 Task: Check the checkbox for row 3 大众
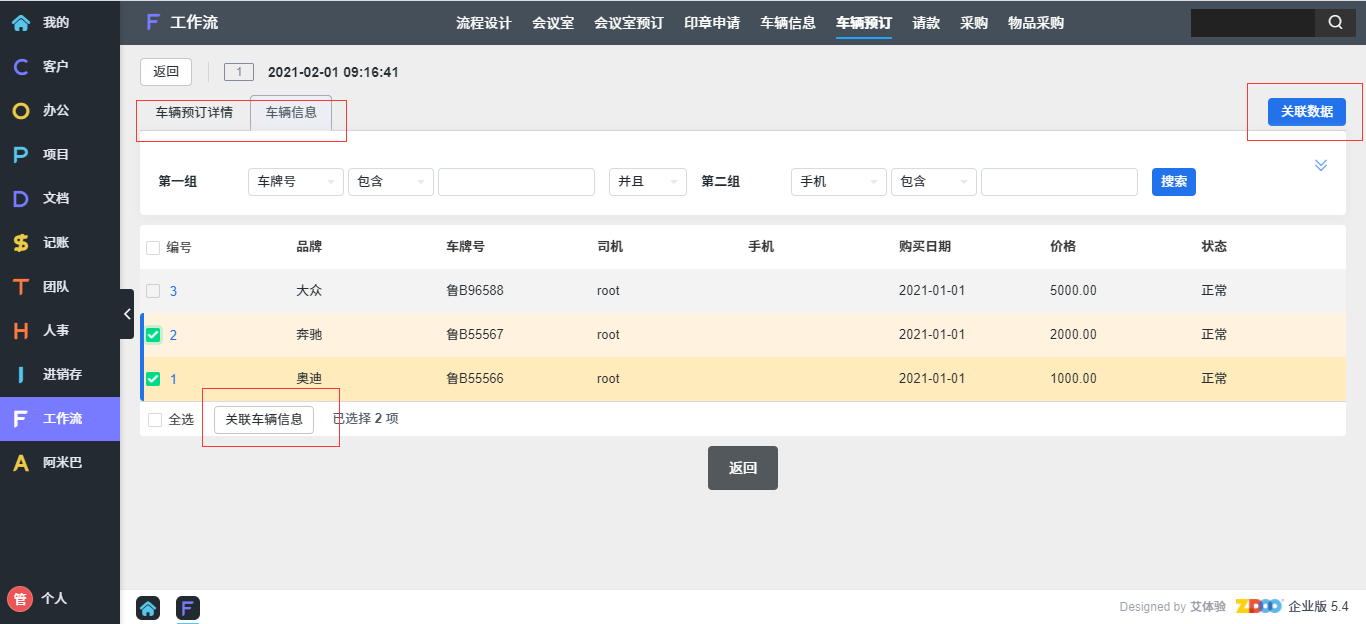coord(153,291)
